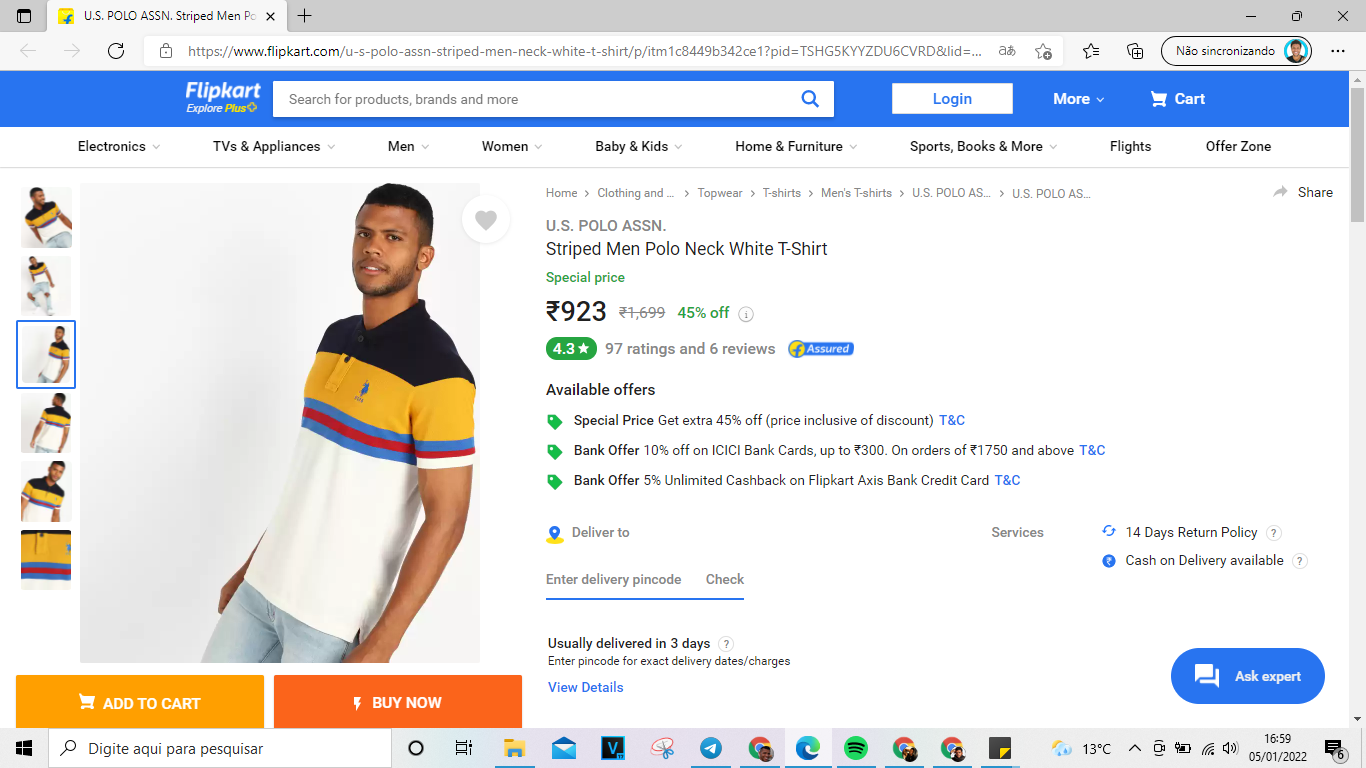Screen dimensions: 1366x768
Task: Expand the More dropdown in header
Action: point(1079,99)
